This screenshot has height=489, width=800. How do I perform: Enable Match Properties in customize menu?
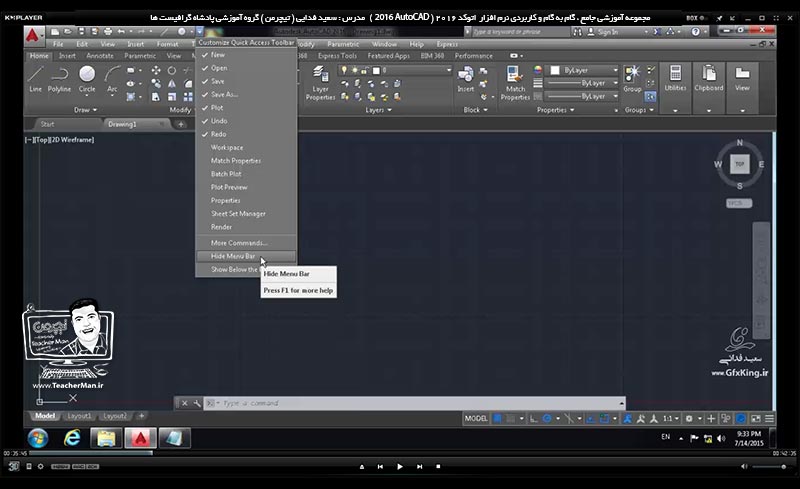click(246, 161)
